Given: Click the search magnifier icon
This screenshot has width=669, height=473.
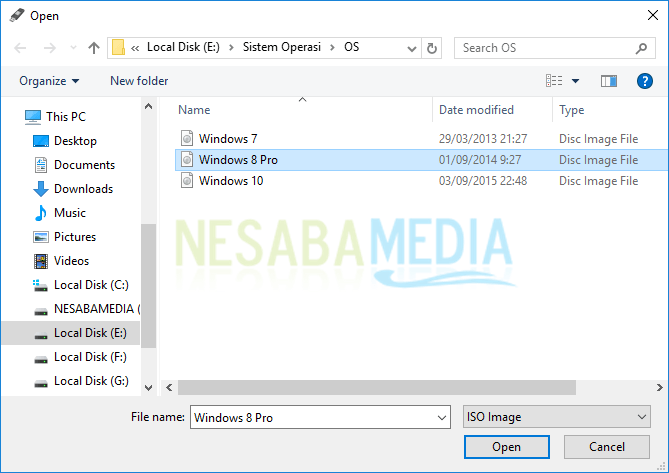Looking at the screenshot, I should 641,47.
